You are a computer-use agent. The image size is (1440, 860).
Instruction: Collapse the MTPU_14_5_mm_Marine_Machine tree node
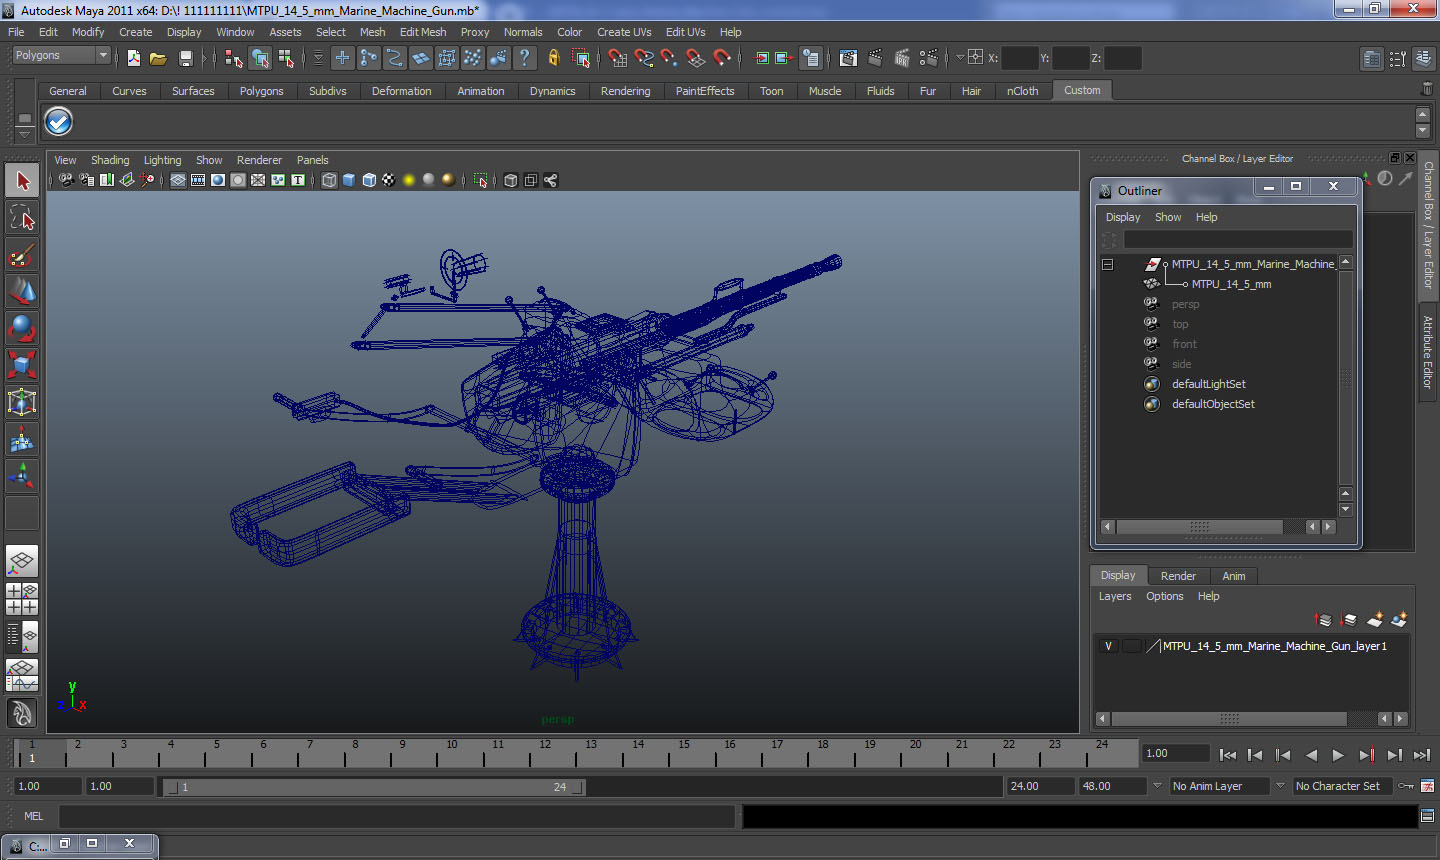tap(1107, 264)
